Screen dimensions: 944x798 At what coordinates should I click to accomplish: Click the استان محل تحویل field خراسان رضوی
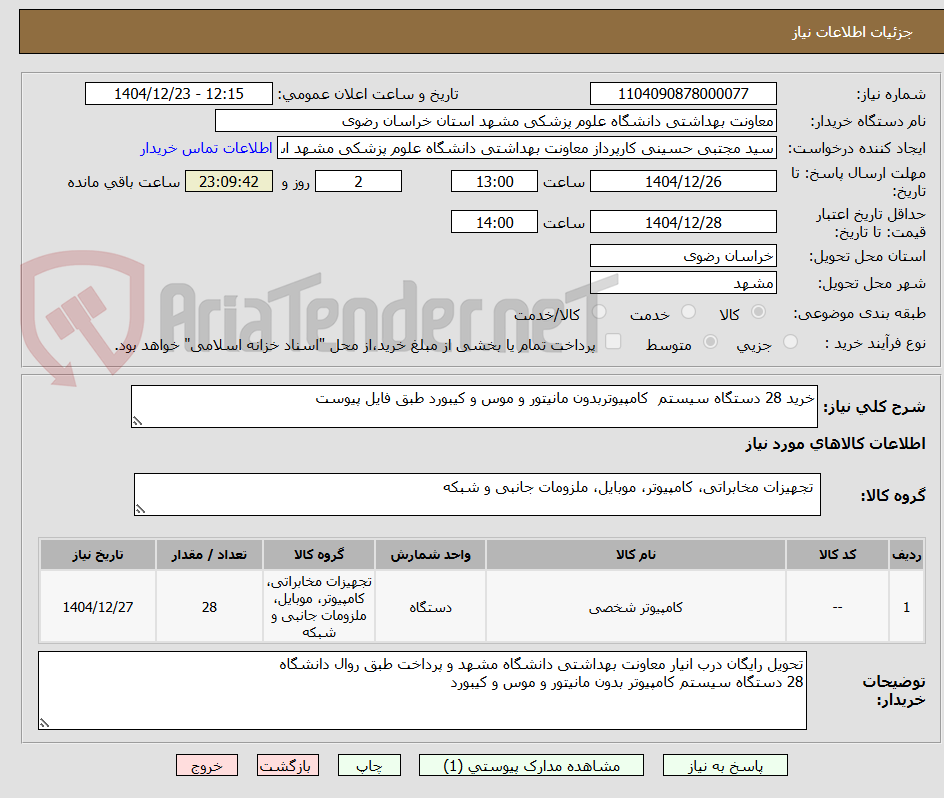[683, 256]
